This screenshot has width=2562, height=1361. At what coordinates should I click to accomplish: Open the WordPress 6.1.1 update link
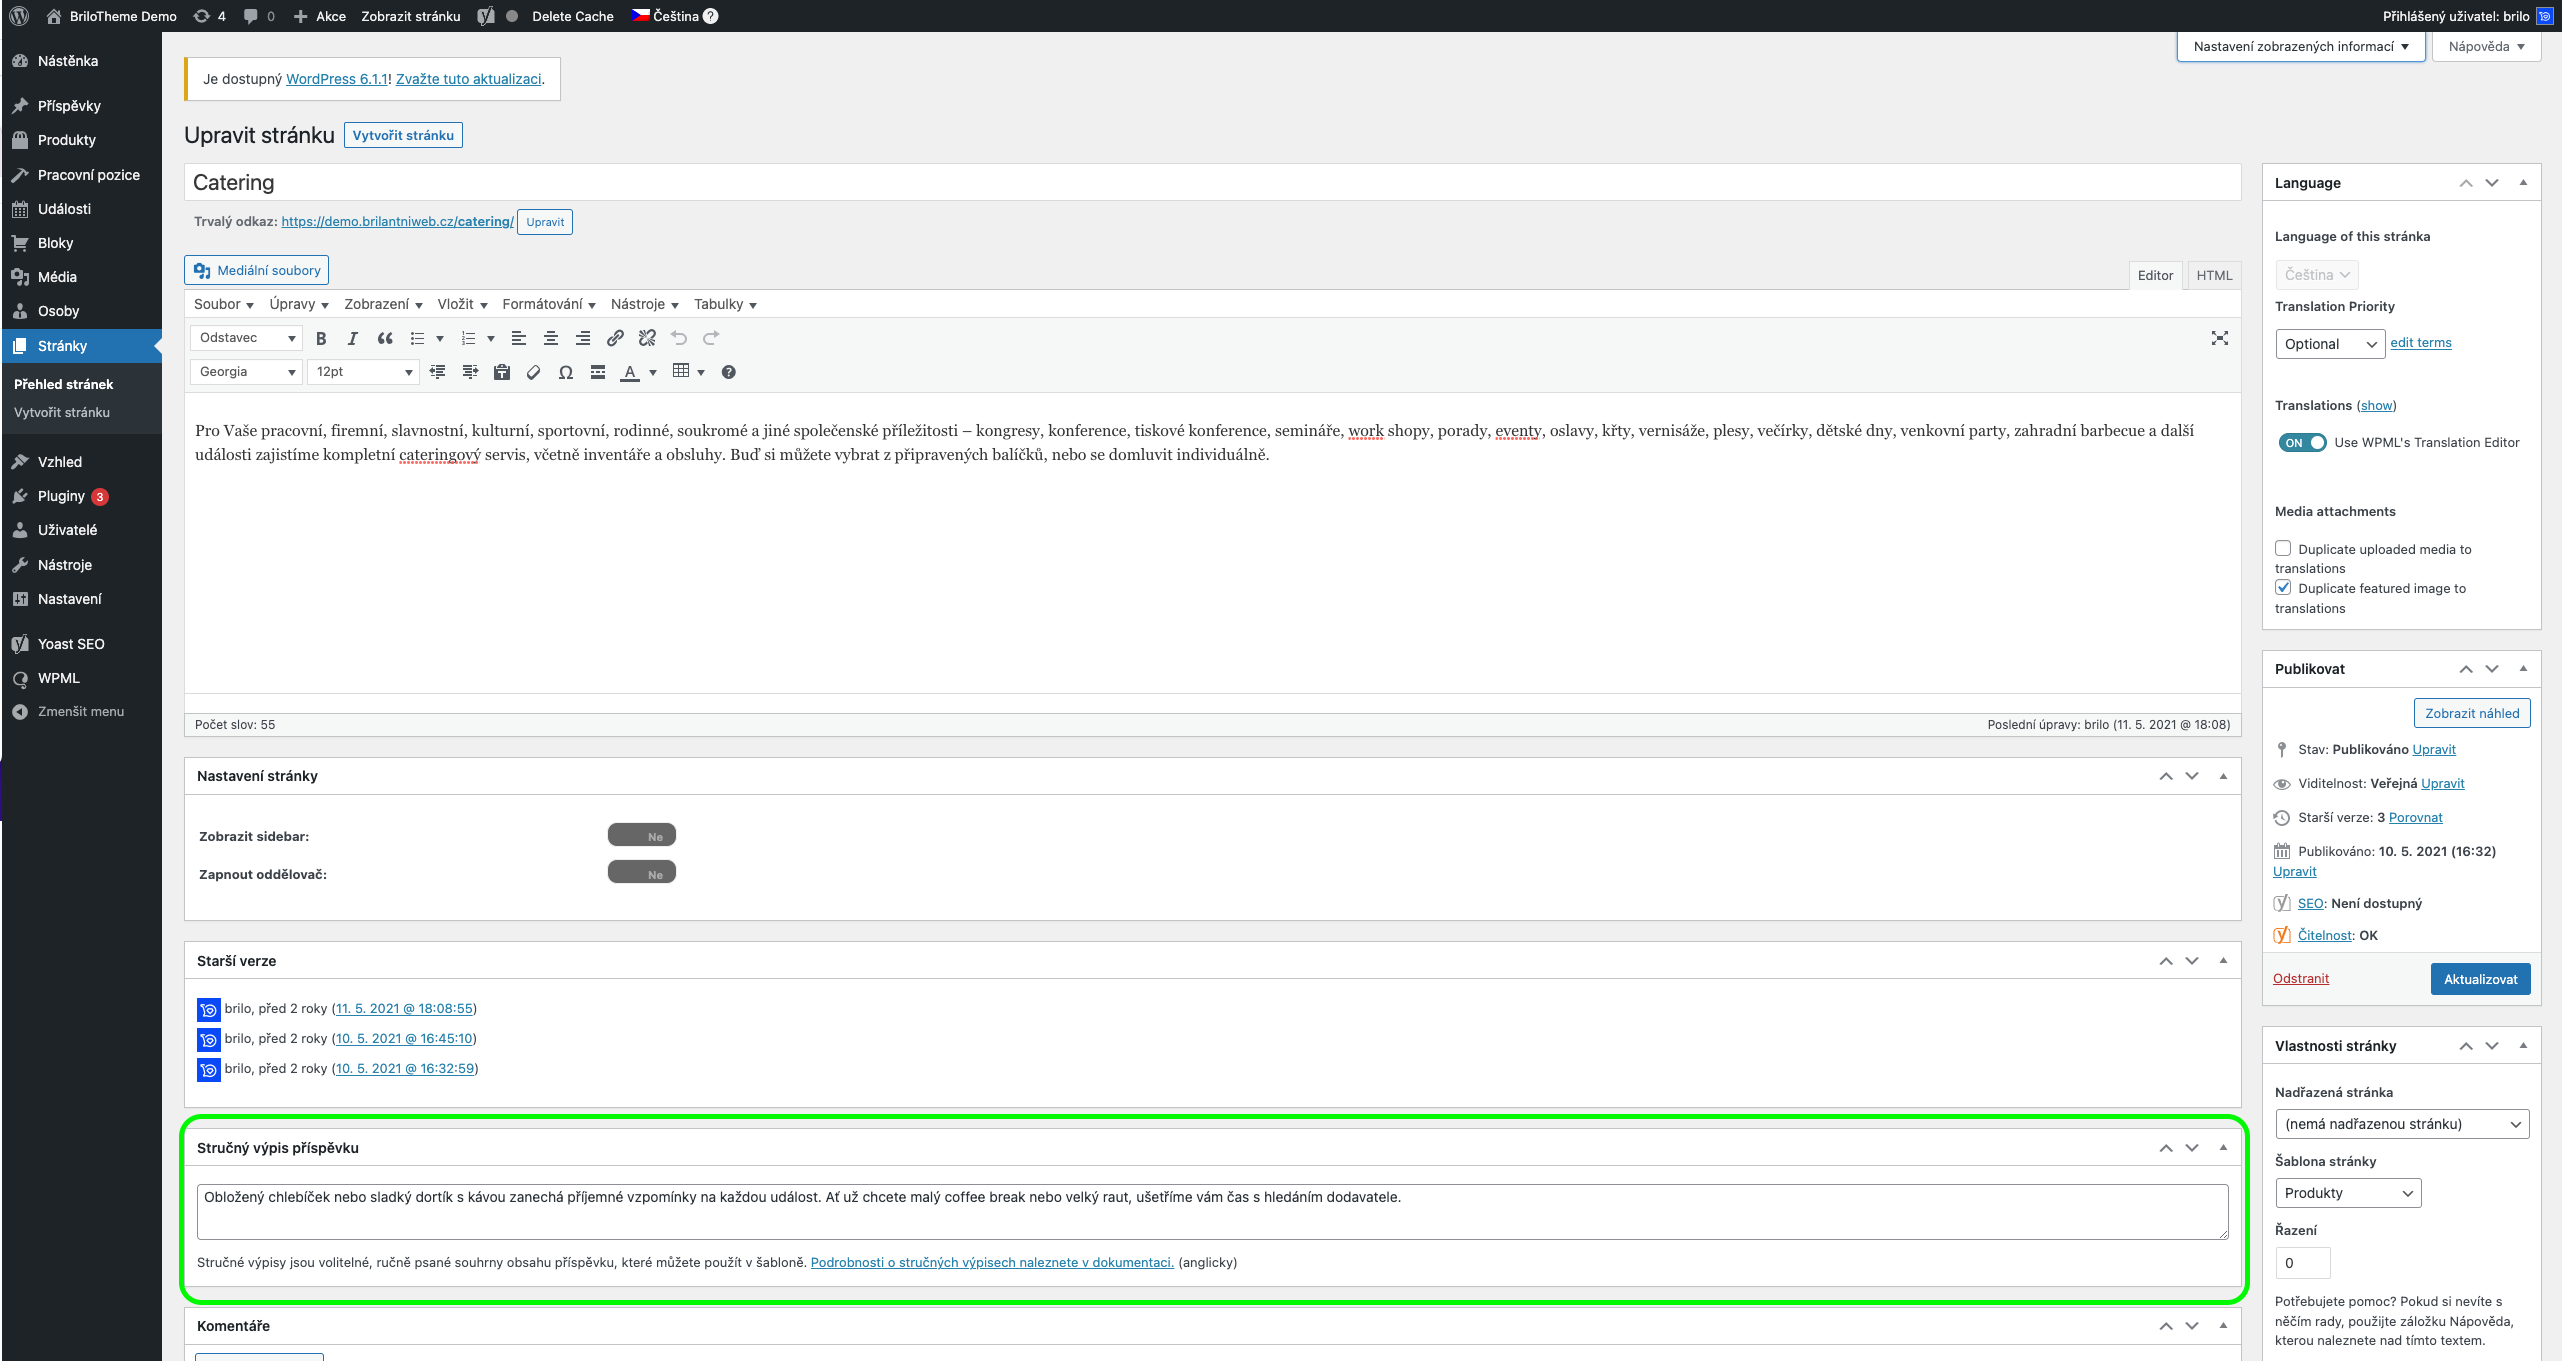tap(337, 79)
